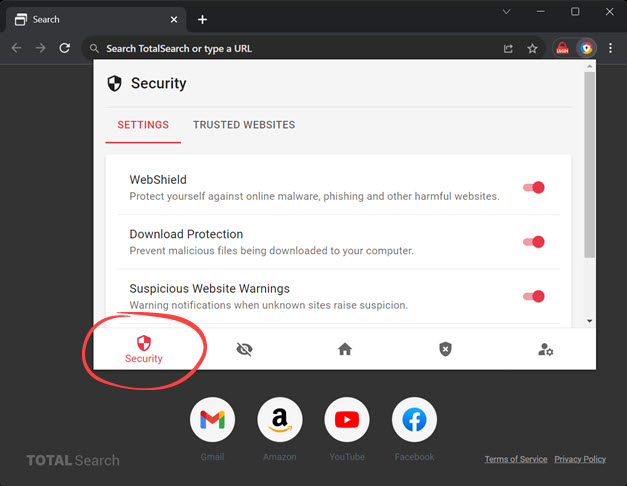Image resolution: width=627 pixels, height=486 pixels.
Task: Bookmark this page with the star icon
Action: pos(532,48)
